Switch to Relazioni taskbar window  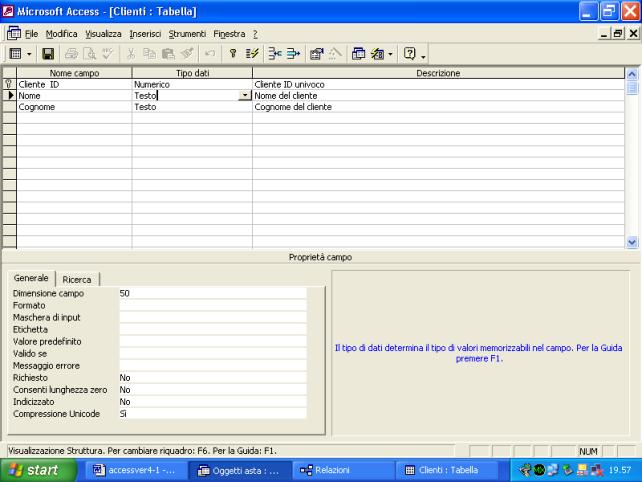point(344,470)
